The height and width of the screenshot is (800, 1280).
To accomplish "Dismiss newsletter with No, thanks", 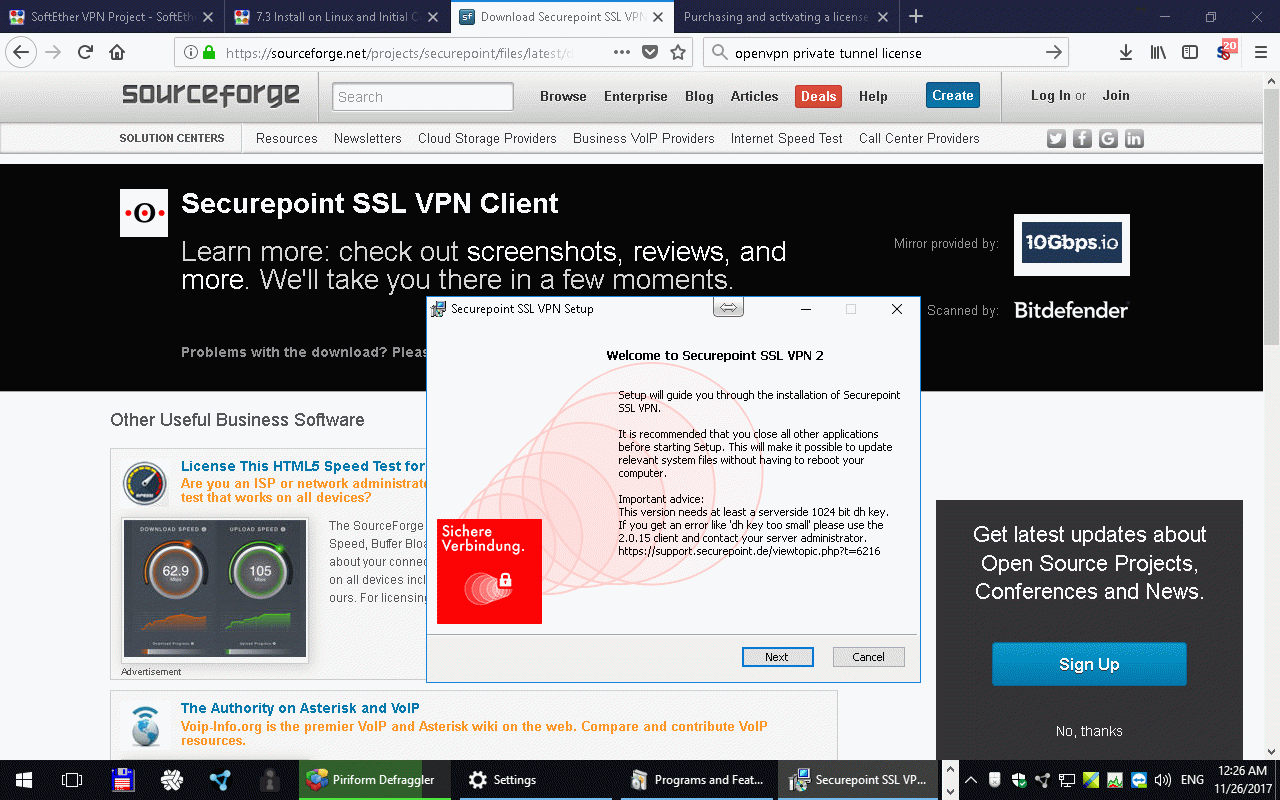I will (1089, 731).
